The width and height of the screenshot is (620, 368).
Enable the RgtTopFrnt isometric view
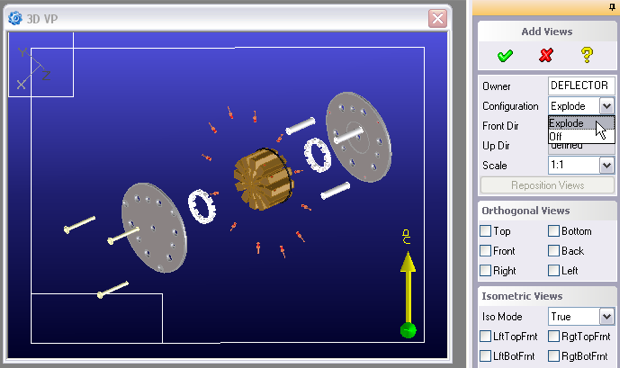(x=554, y=336)
